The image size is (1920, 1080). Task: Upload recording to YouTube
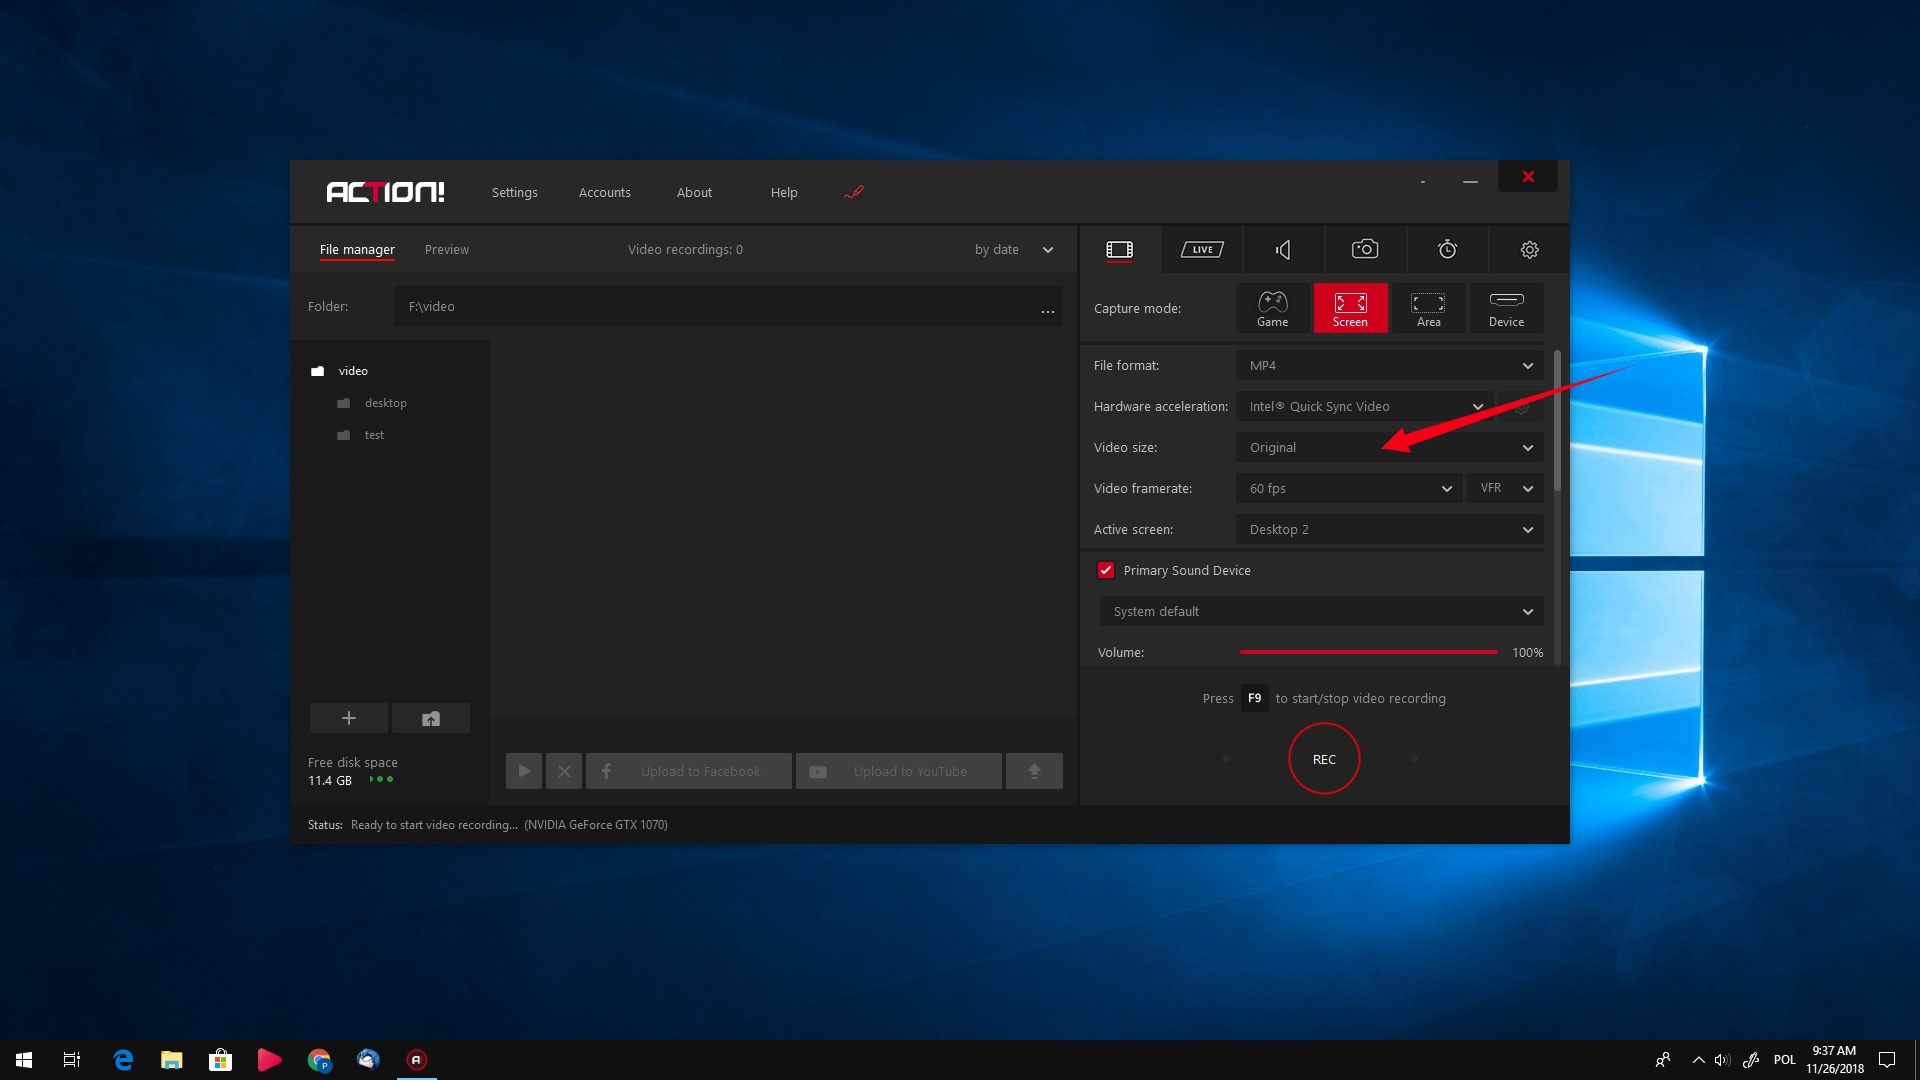[899, 770]
